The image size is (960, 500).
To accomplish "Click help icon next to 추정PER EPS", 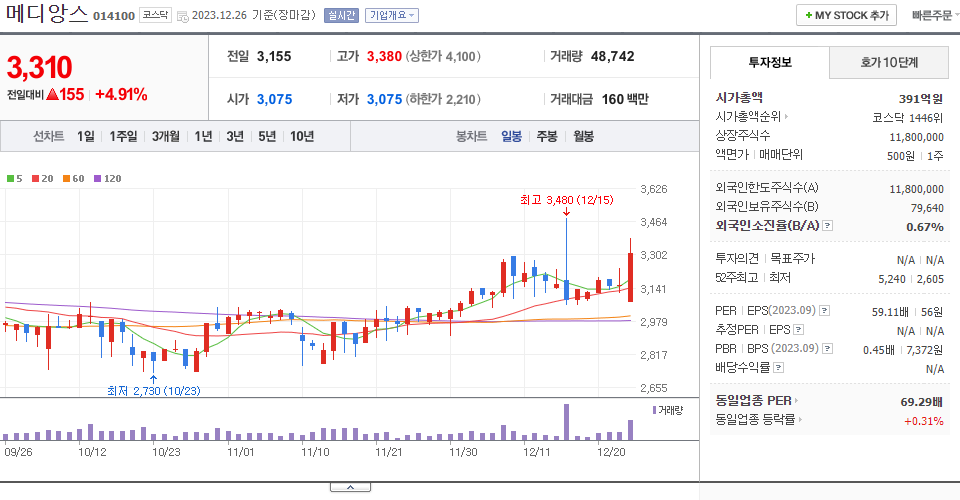I will (798, 330).
